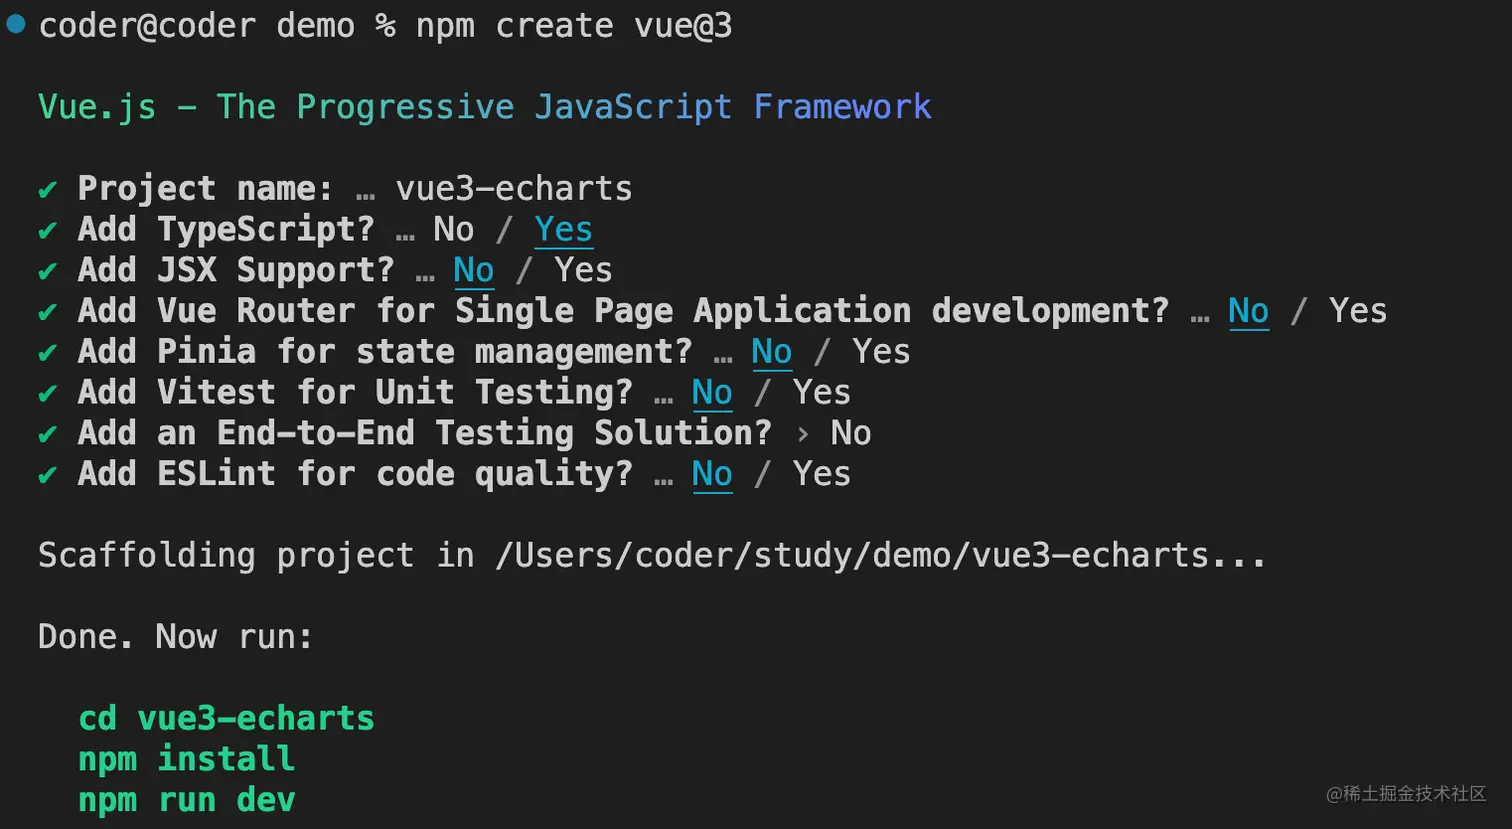Select underlined 'No' on Vue Router line
Image resolution: width=1512 pixels, height=829 pixels.
(x=1248, y=311)
